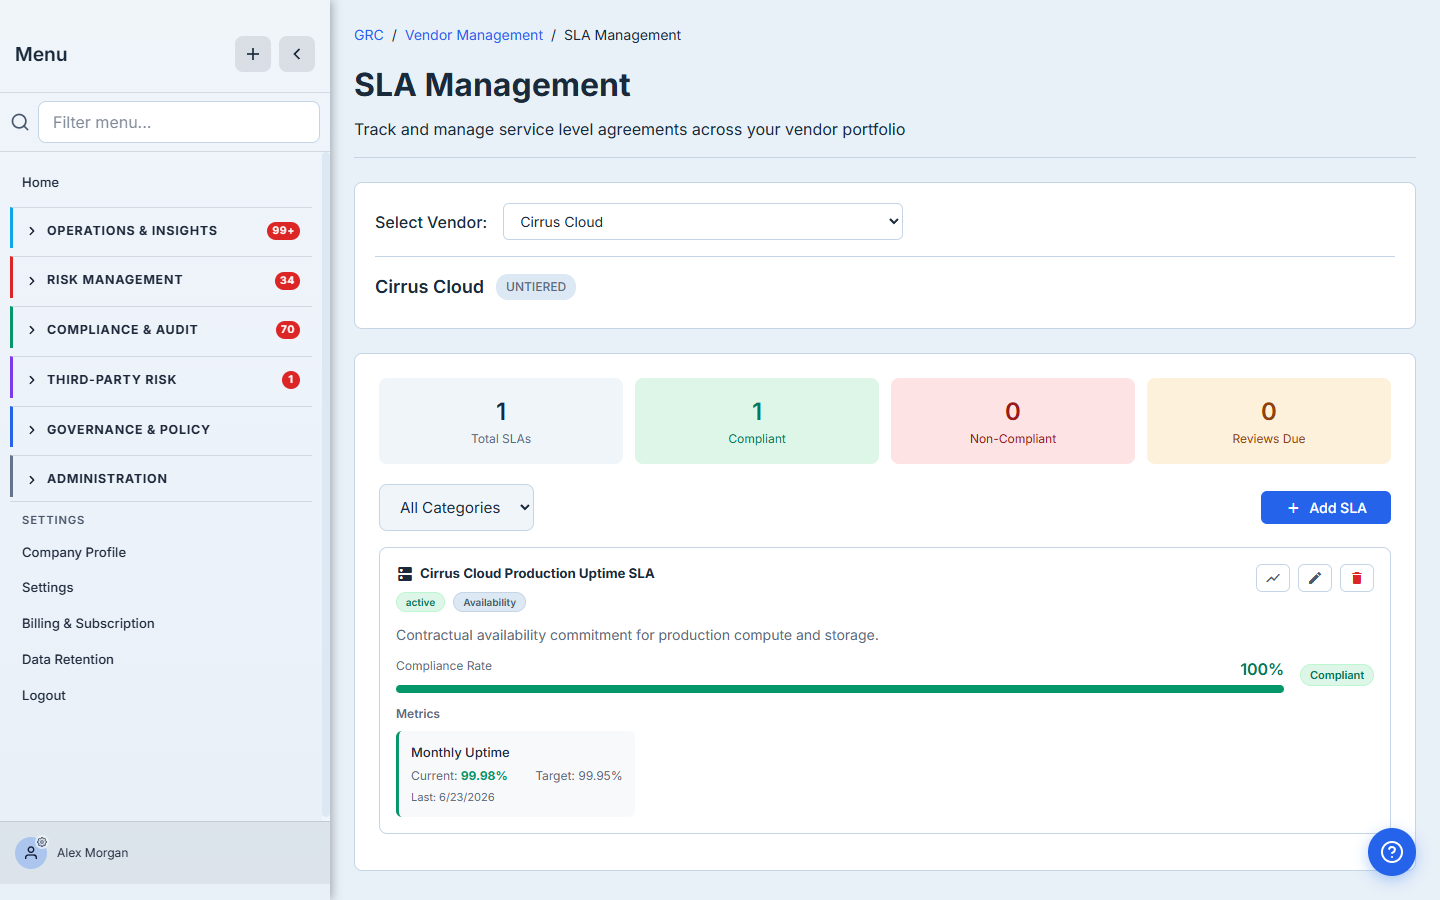Focus the Filter menu input field
The image size is (1440, 900).
[179, 122]
